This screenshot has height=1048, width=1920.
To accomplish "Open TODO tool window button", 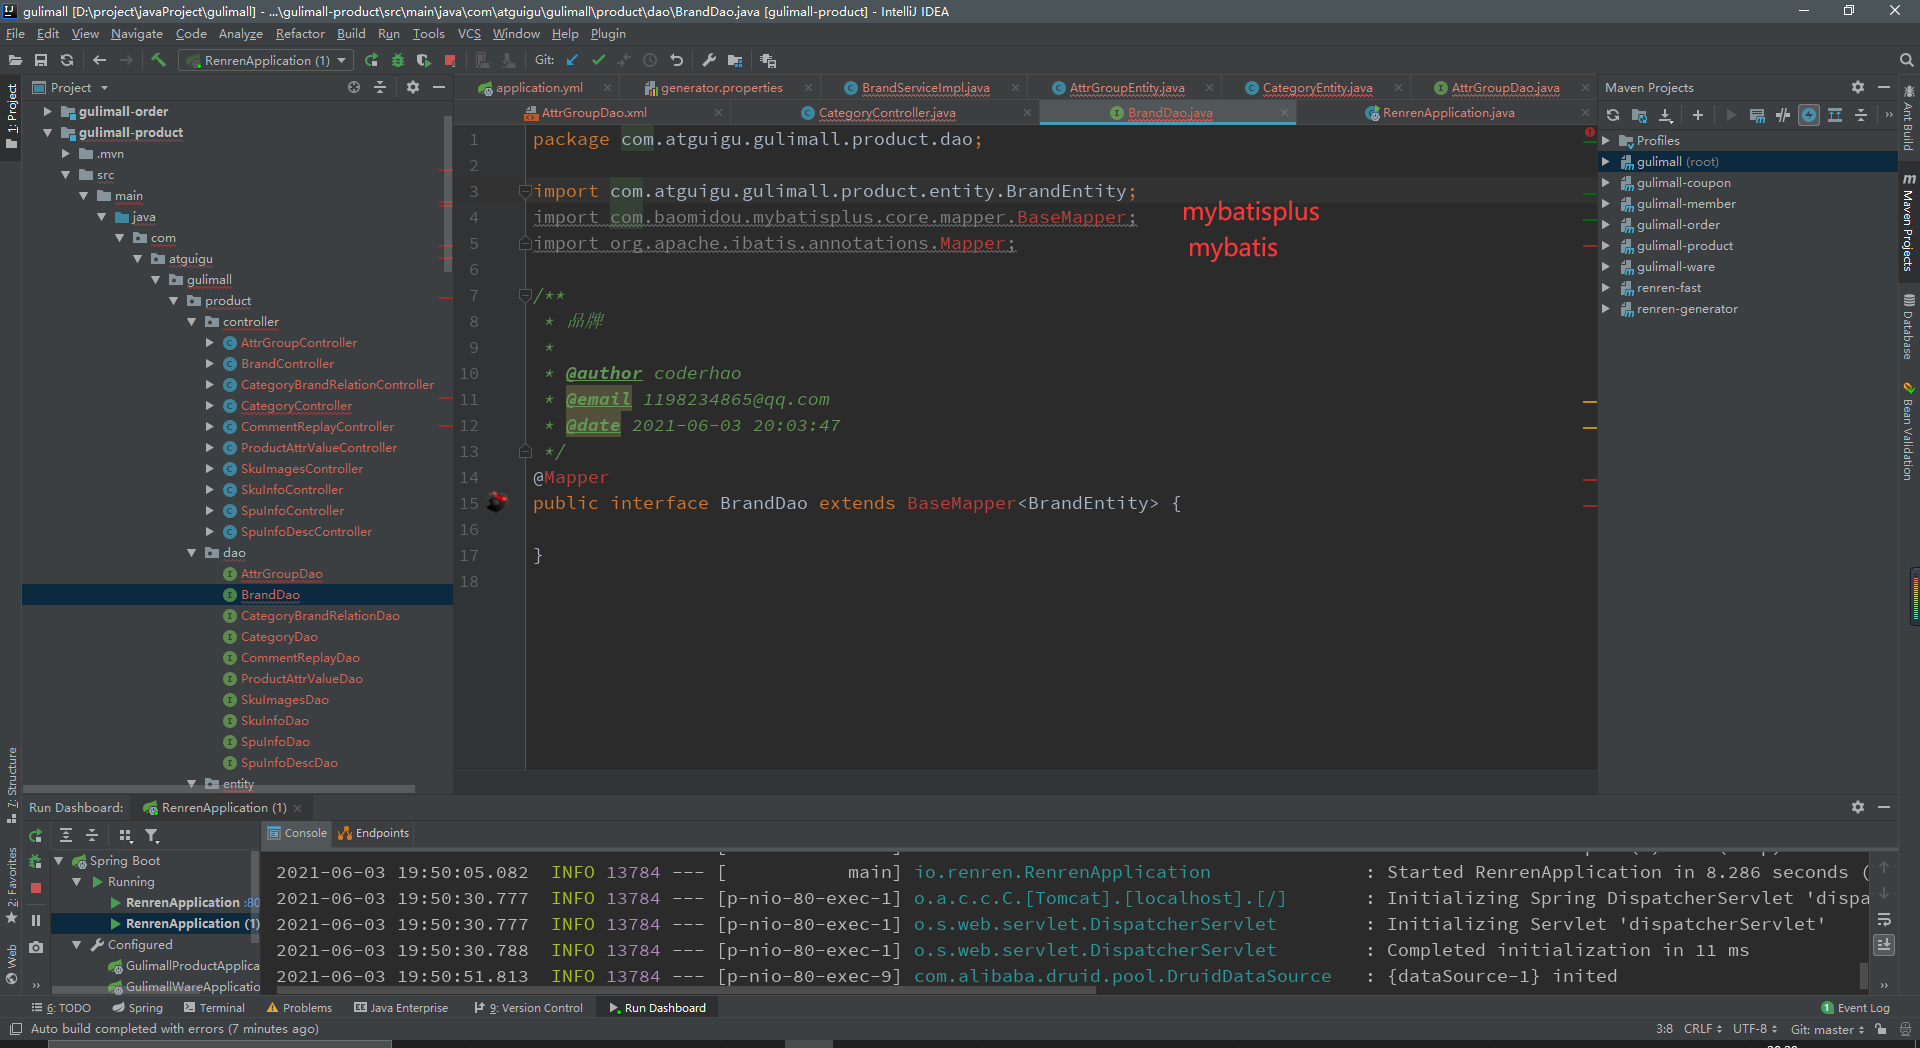I will coord(62,1008).
